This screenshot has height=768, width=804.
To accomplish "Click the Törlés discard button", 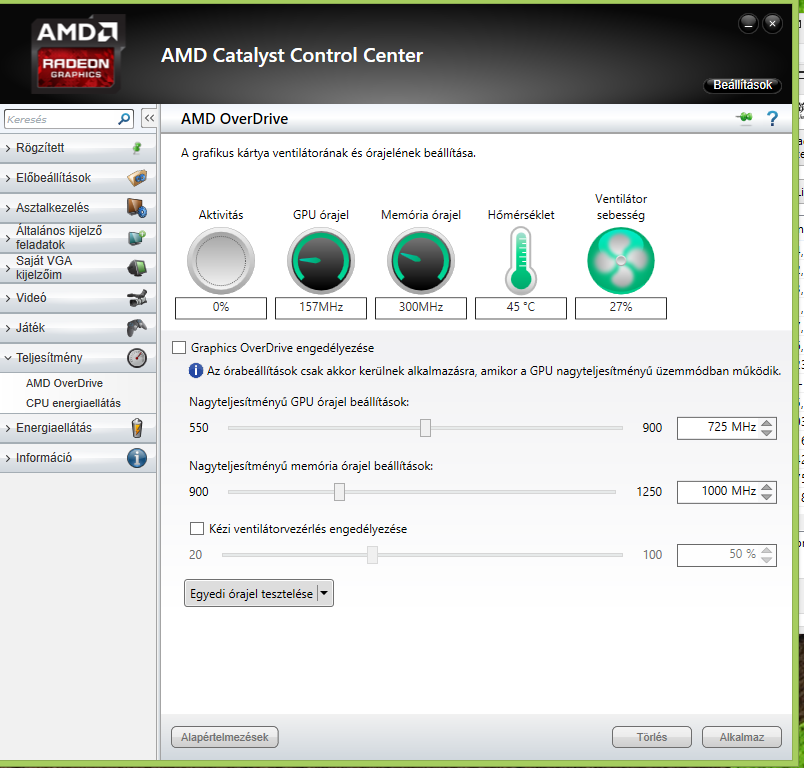I will (652, 737).
